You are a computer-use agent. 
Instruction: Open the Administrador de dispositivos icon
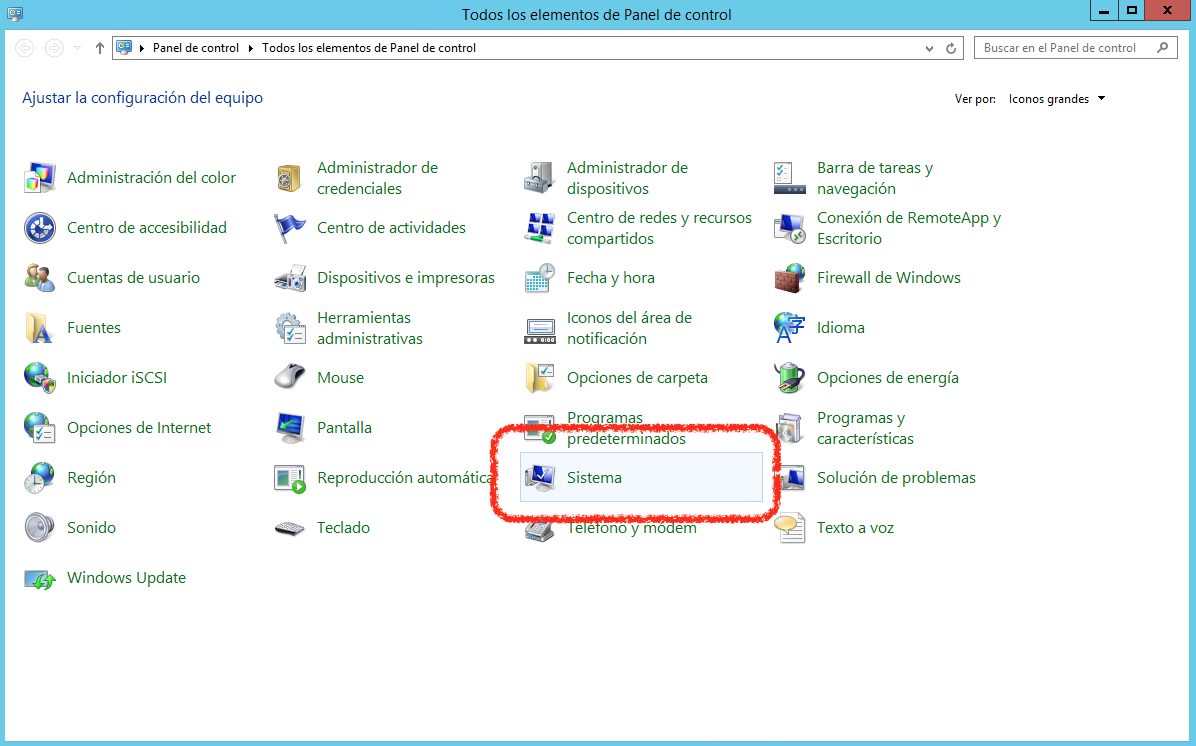point(539,178)
